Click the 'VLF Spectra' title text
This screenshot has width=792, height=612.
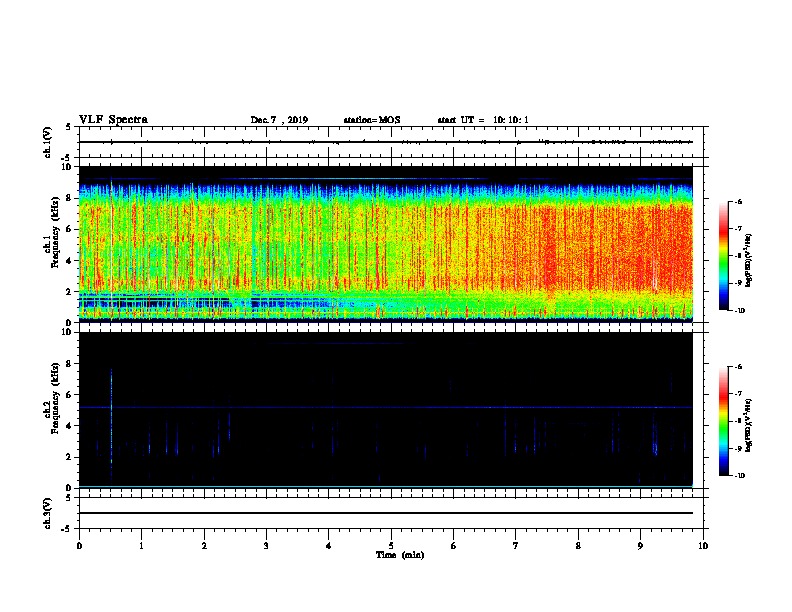tap(113, 120)
